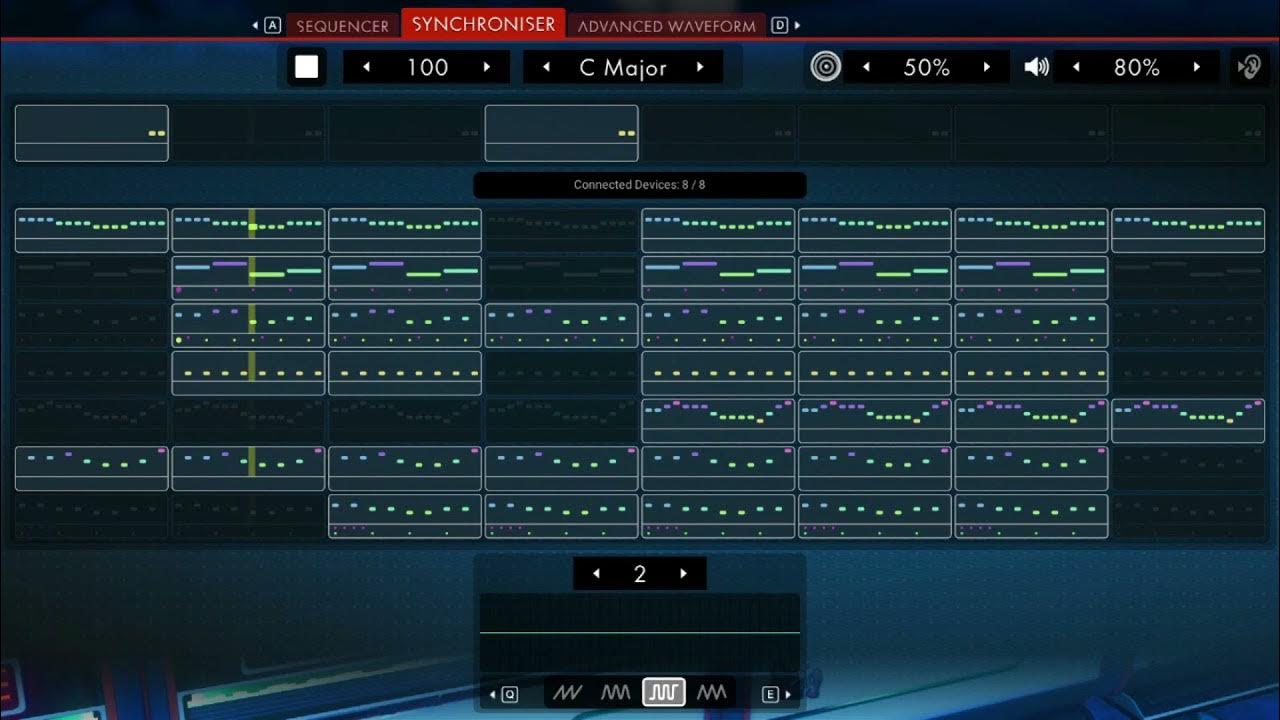
Task: Toggle the dimmed row 1 cell in column 4
Action: pyautogui.click(x=561, y=230)
